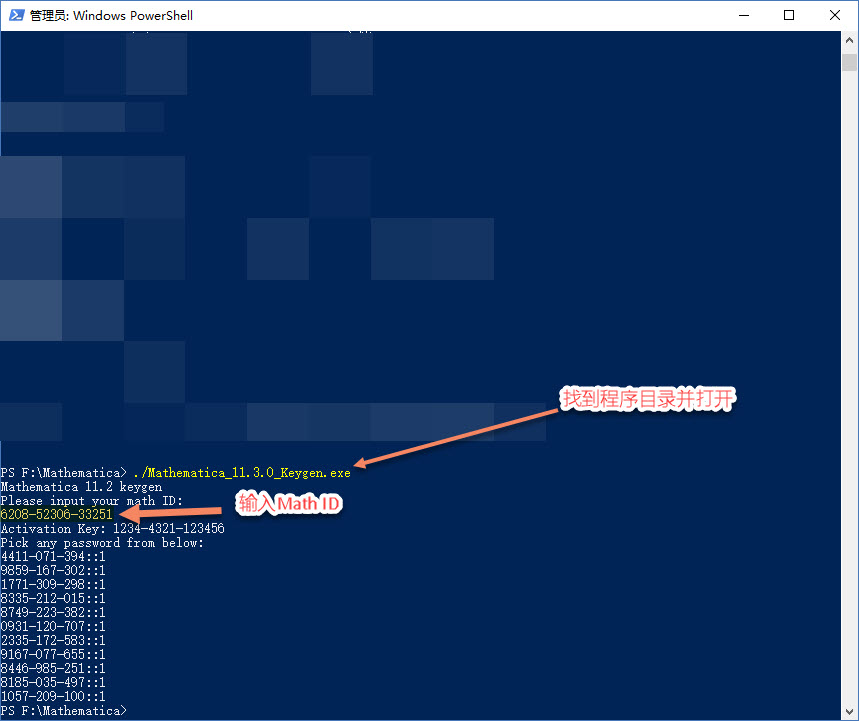Click the '找到程序目录并打开' annotation label
The height and width of the screenshot is (721, 859).
648,398
